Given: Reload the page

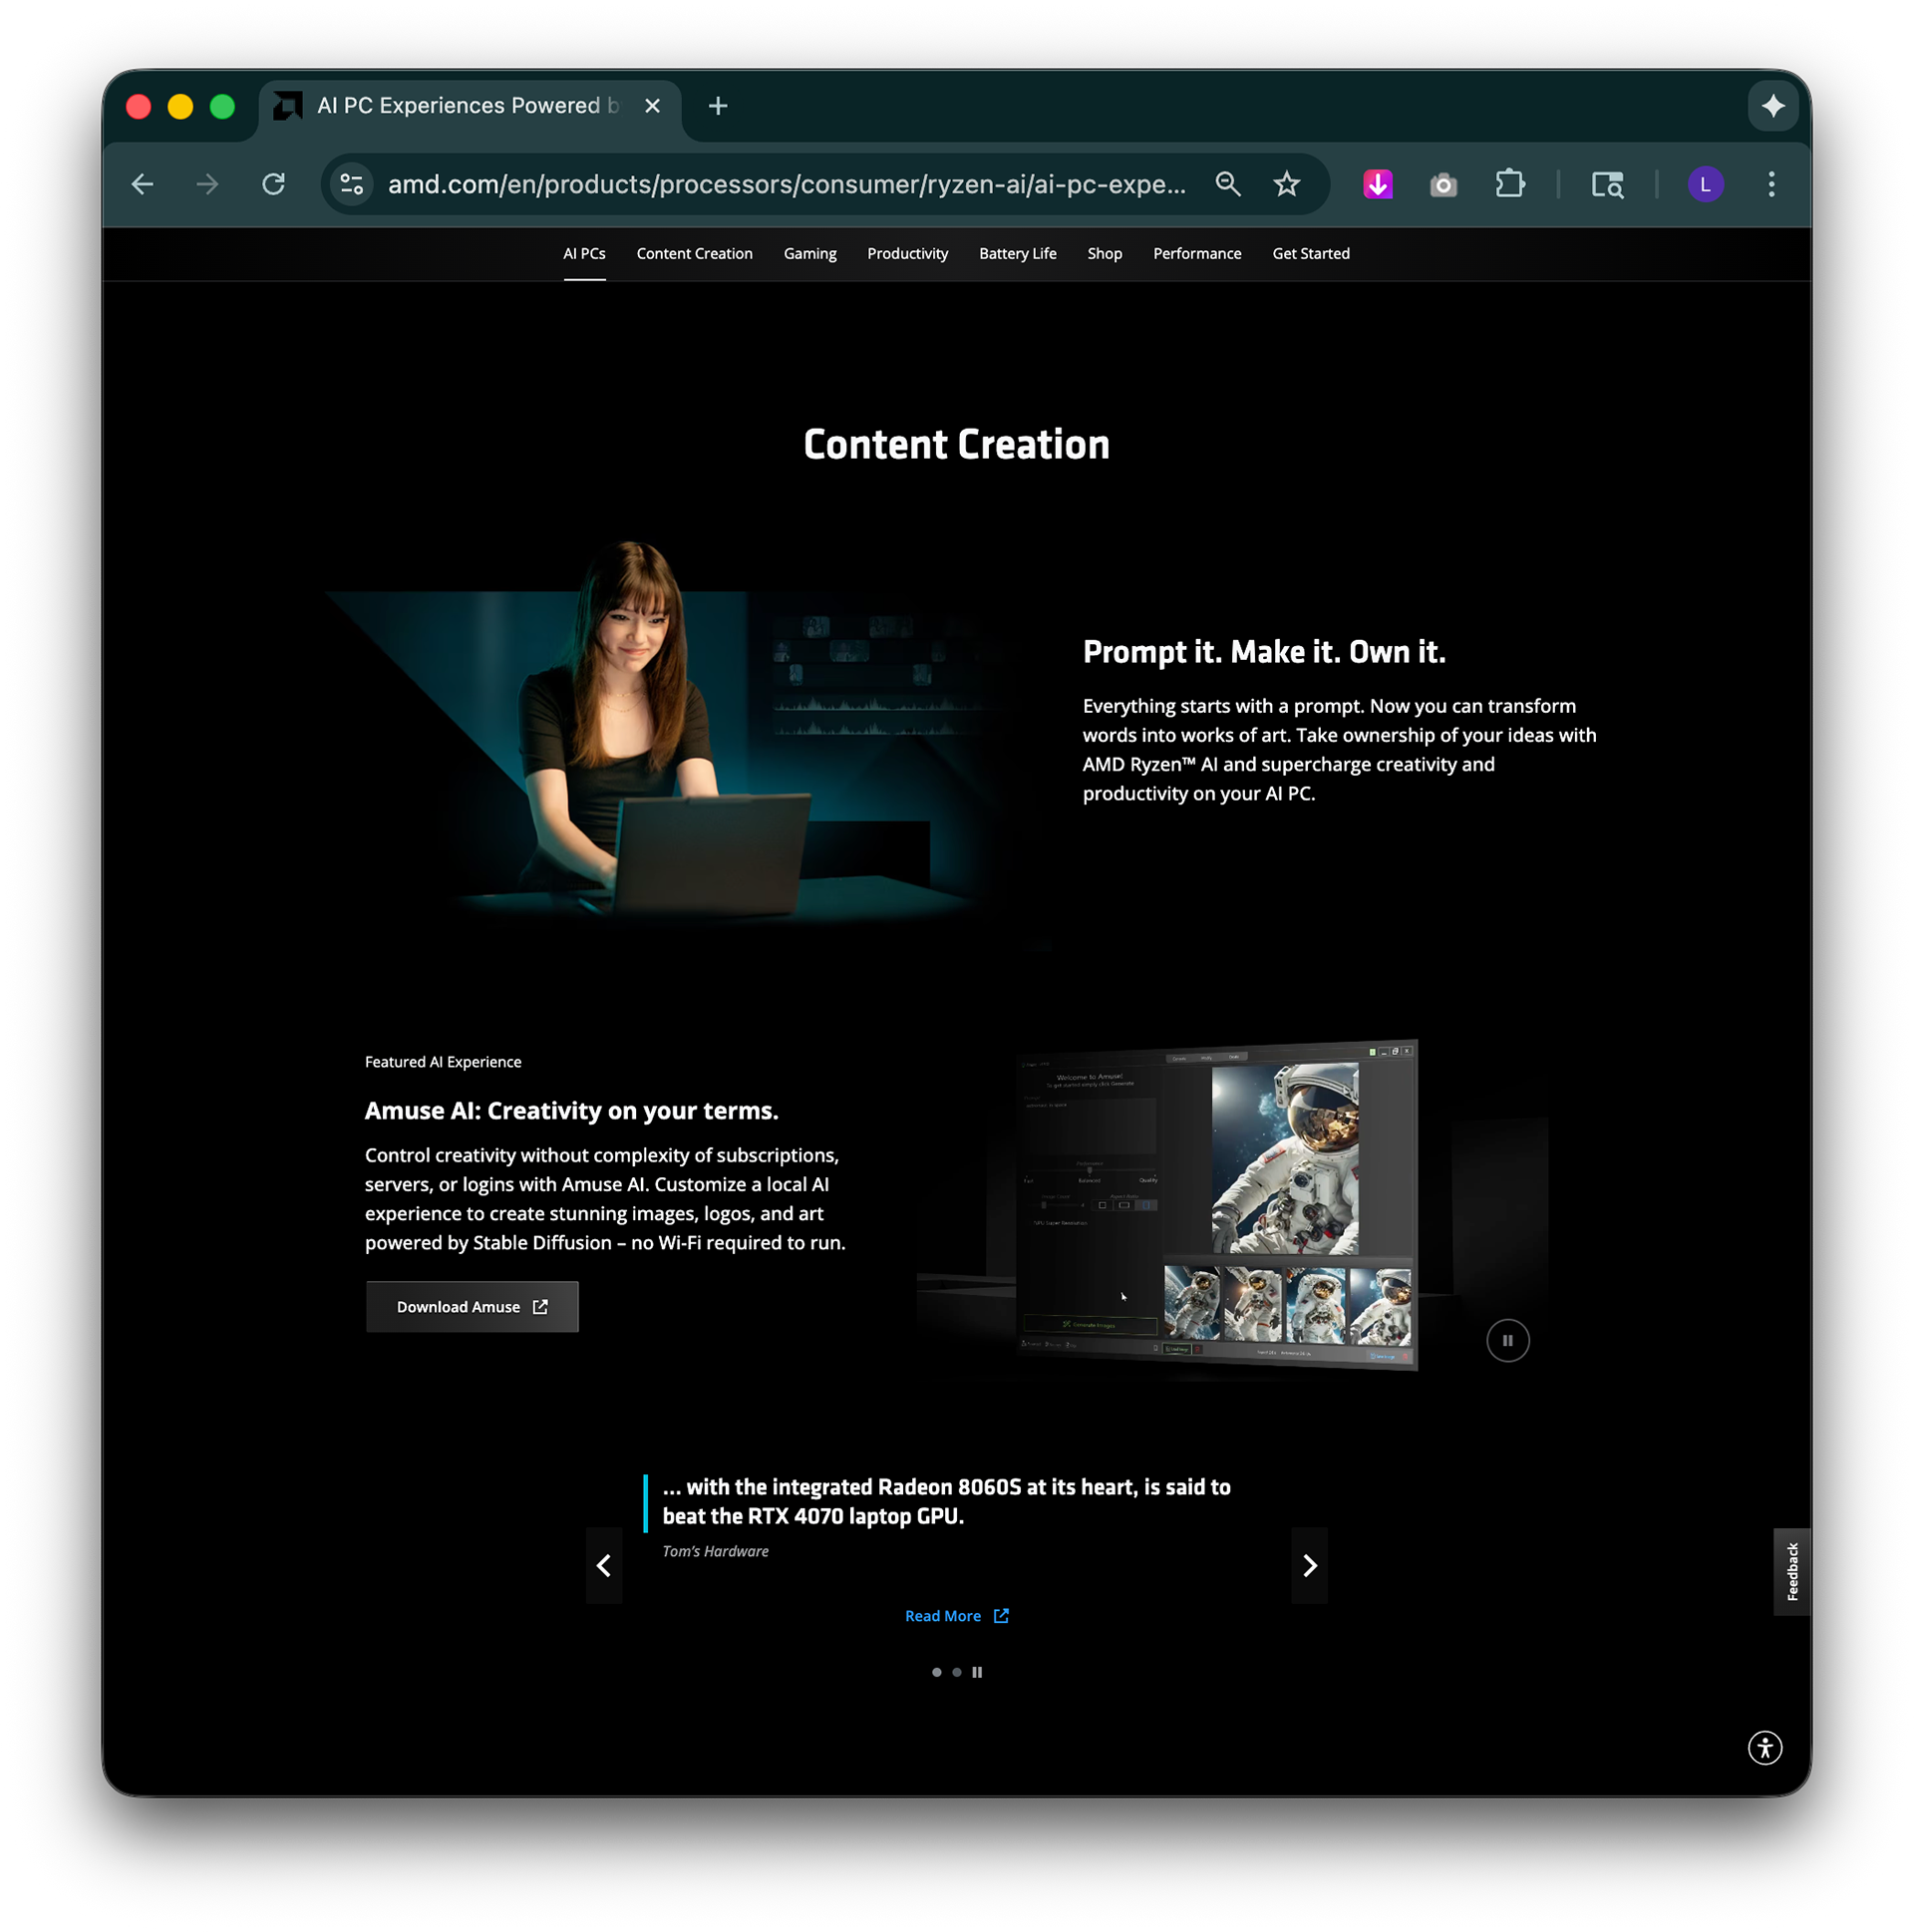Looking at the screenshot, I should pyautogui.click(x=273, y=184).
